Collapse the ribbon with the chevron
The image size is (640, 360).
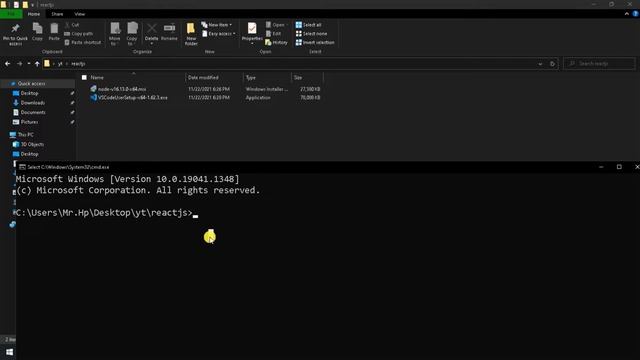pyautogui.click(x=627, y=14)
